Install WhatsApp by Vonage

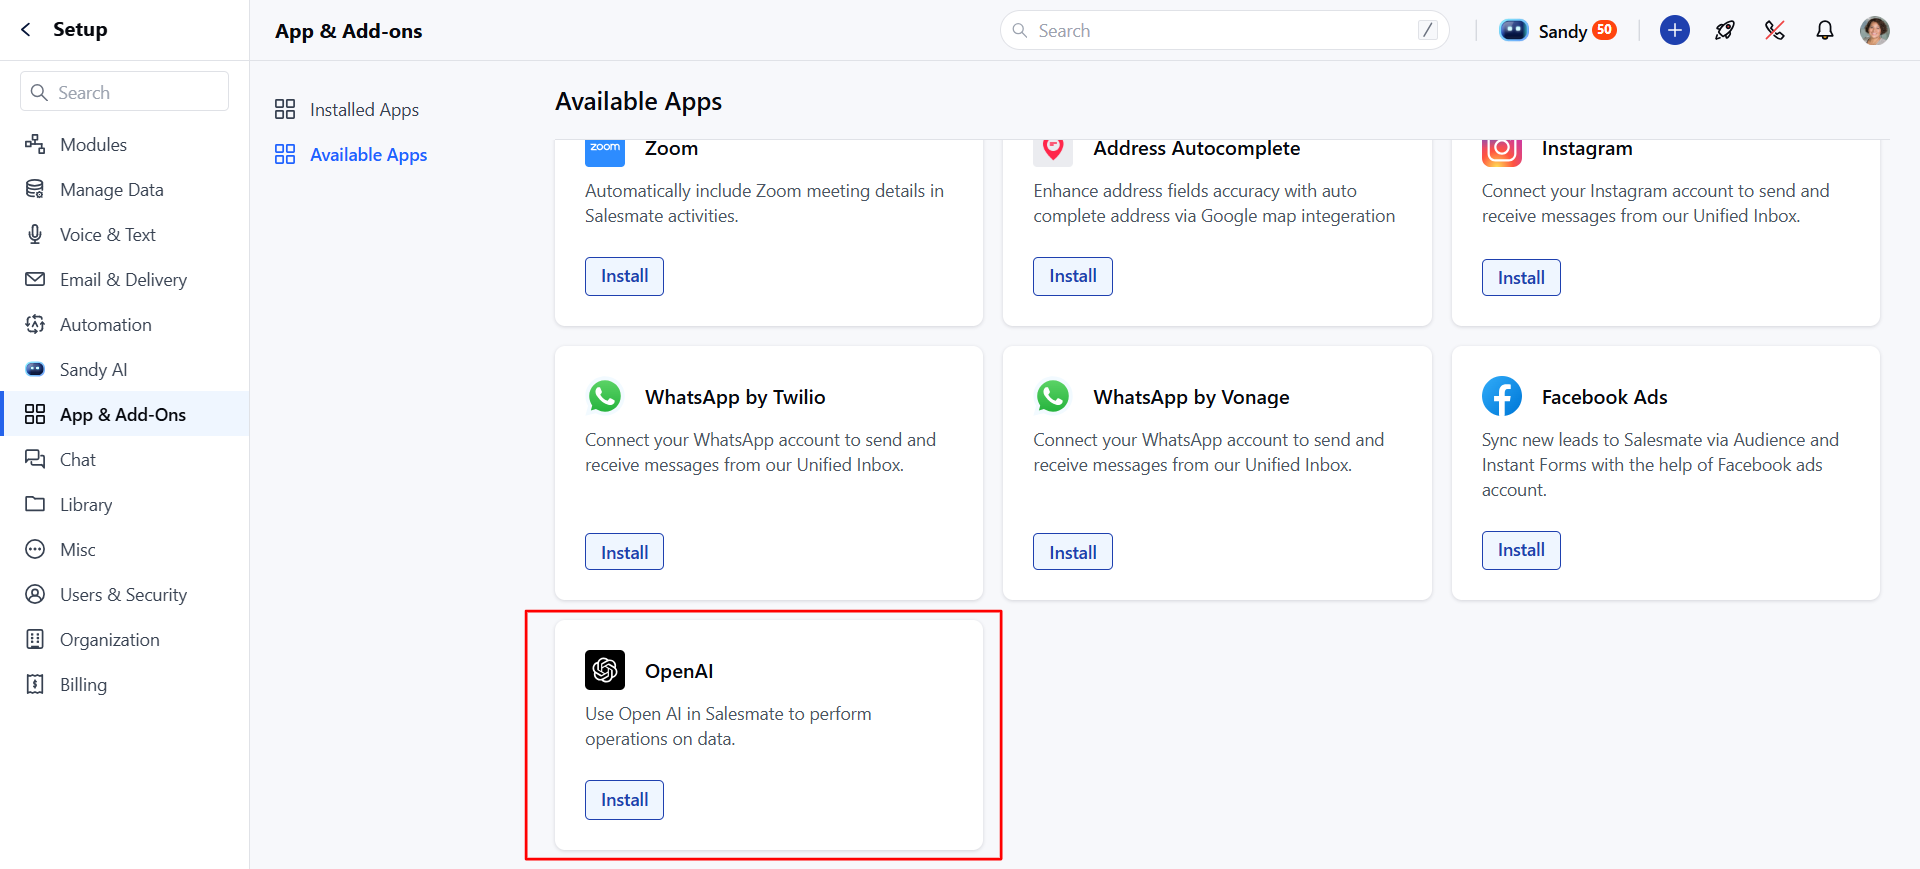pos(1072,552)
